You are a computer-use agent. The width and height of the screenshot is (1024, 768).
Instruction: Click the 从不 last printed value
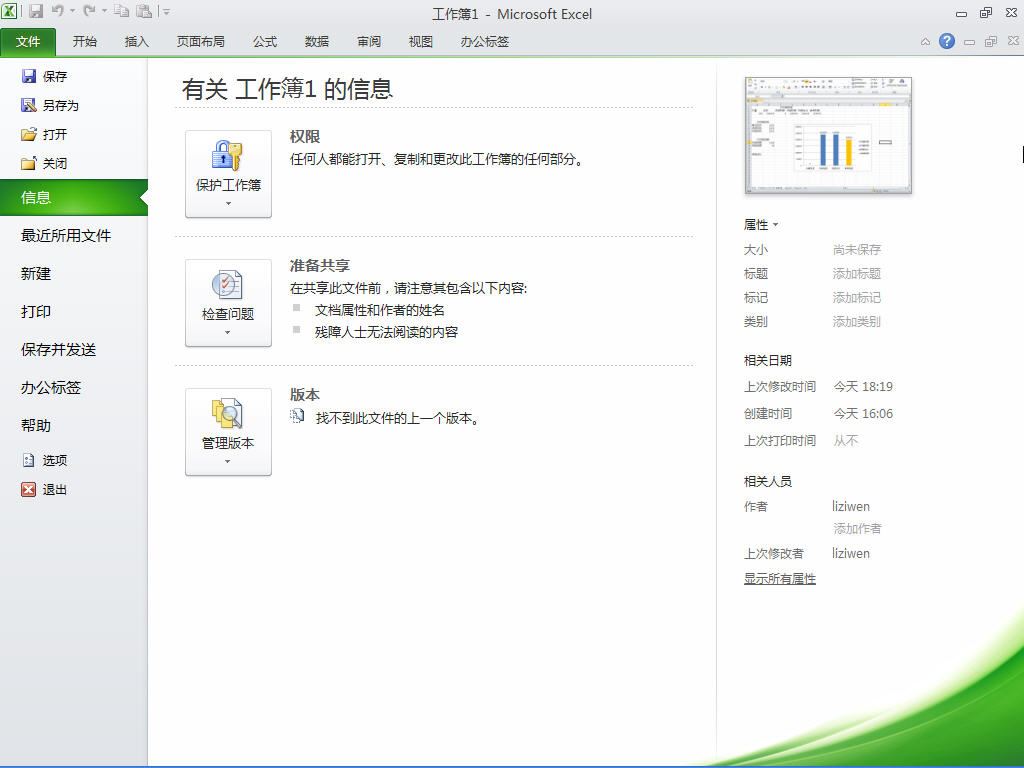[x=846, y=441]
